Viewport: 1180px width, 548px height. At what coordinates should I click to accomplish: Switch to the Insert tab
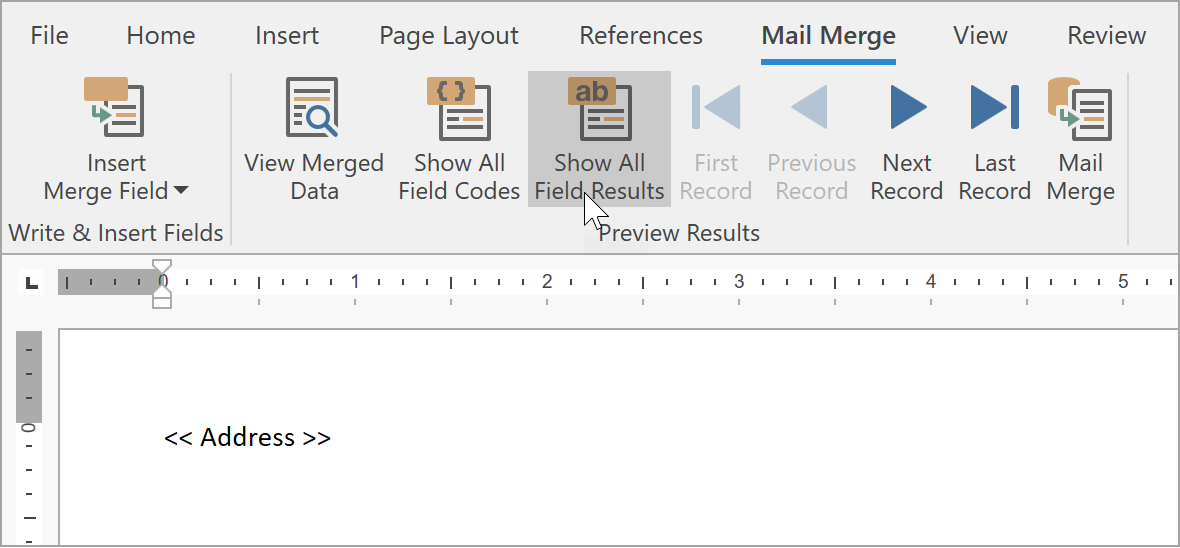[x=287, y=36]
